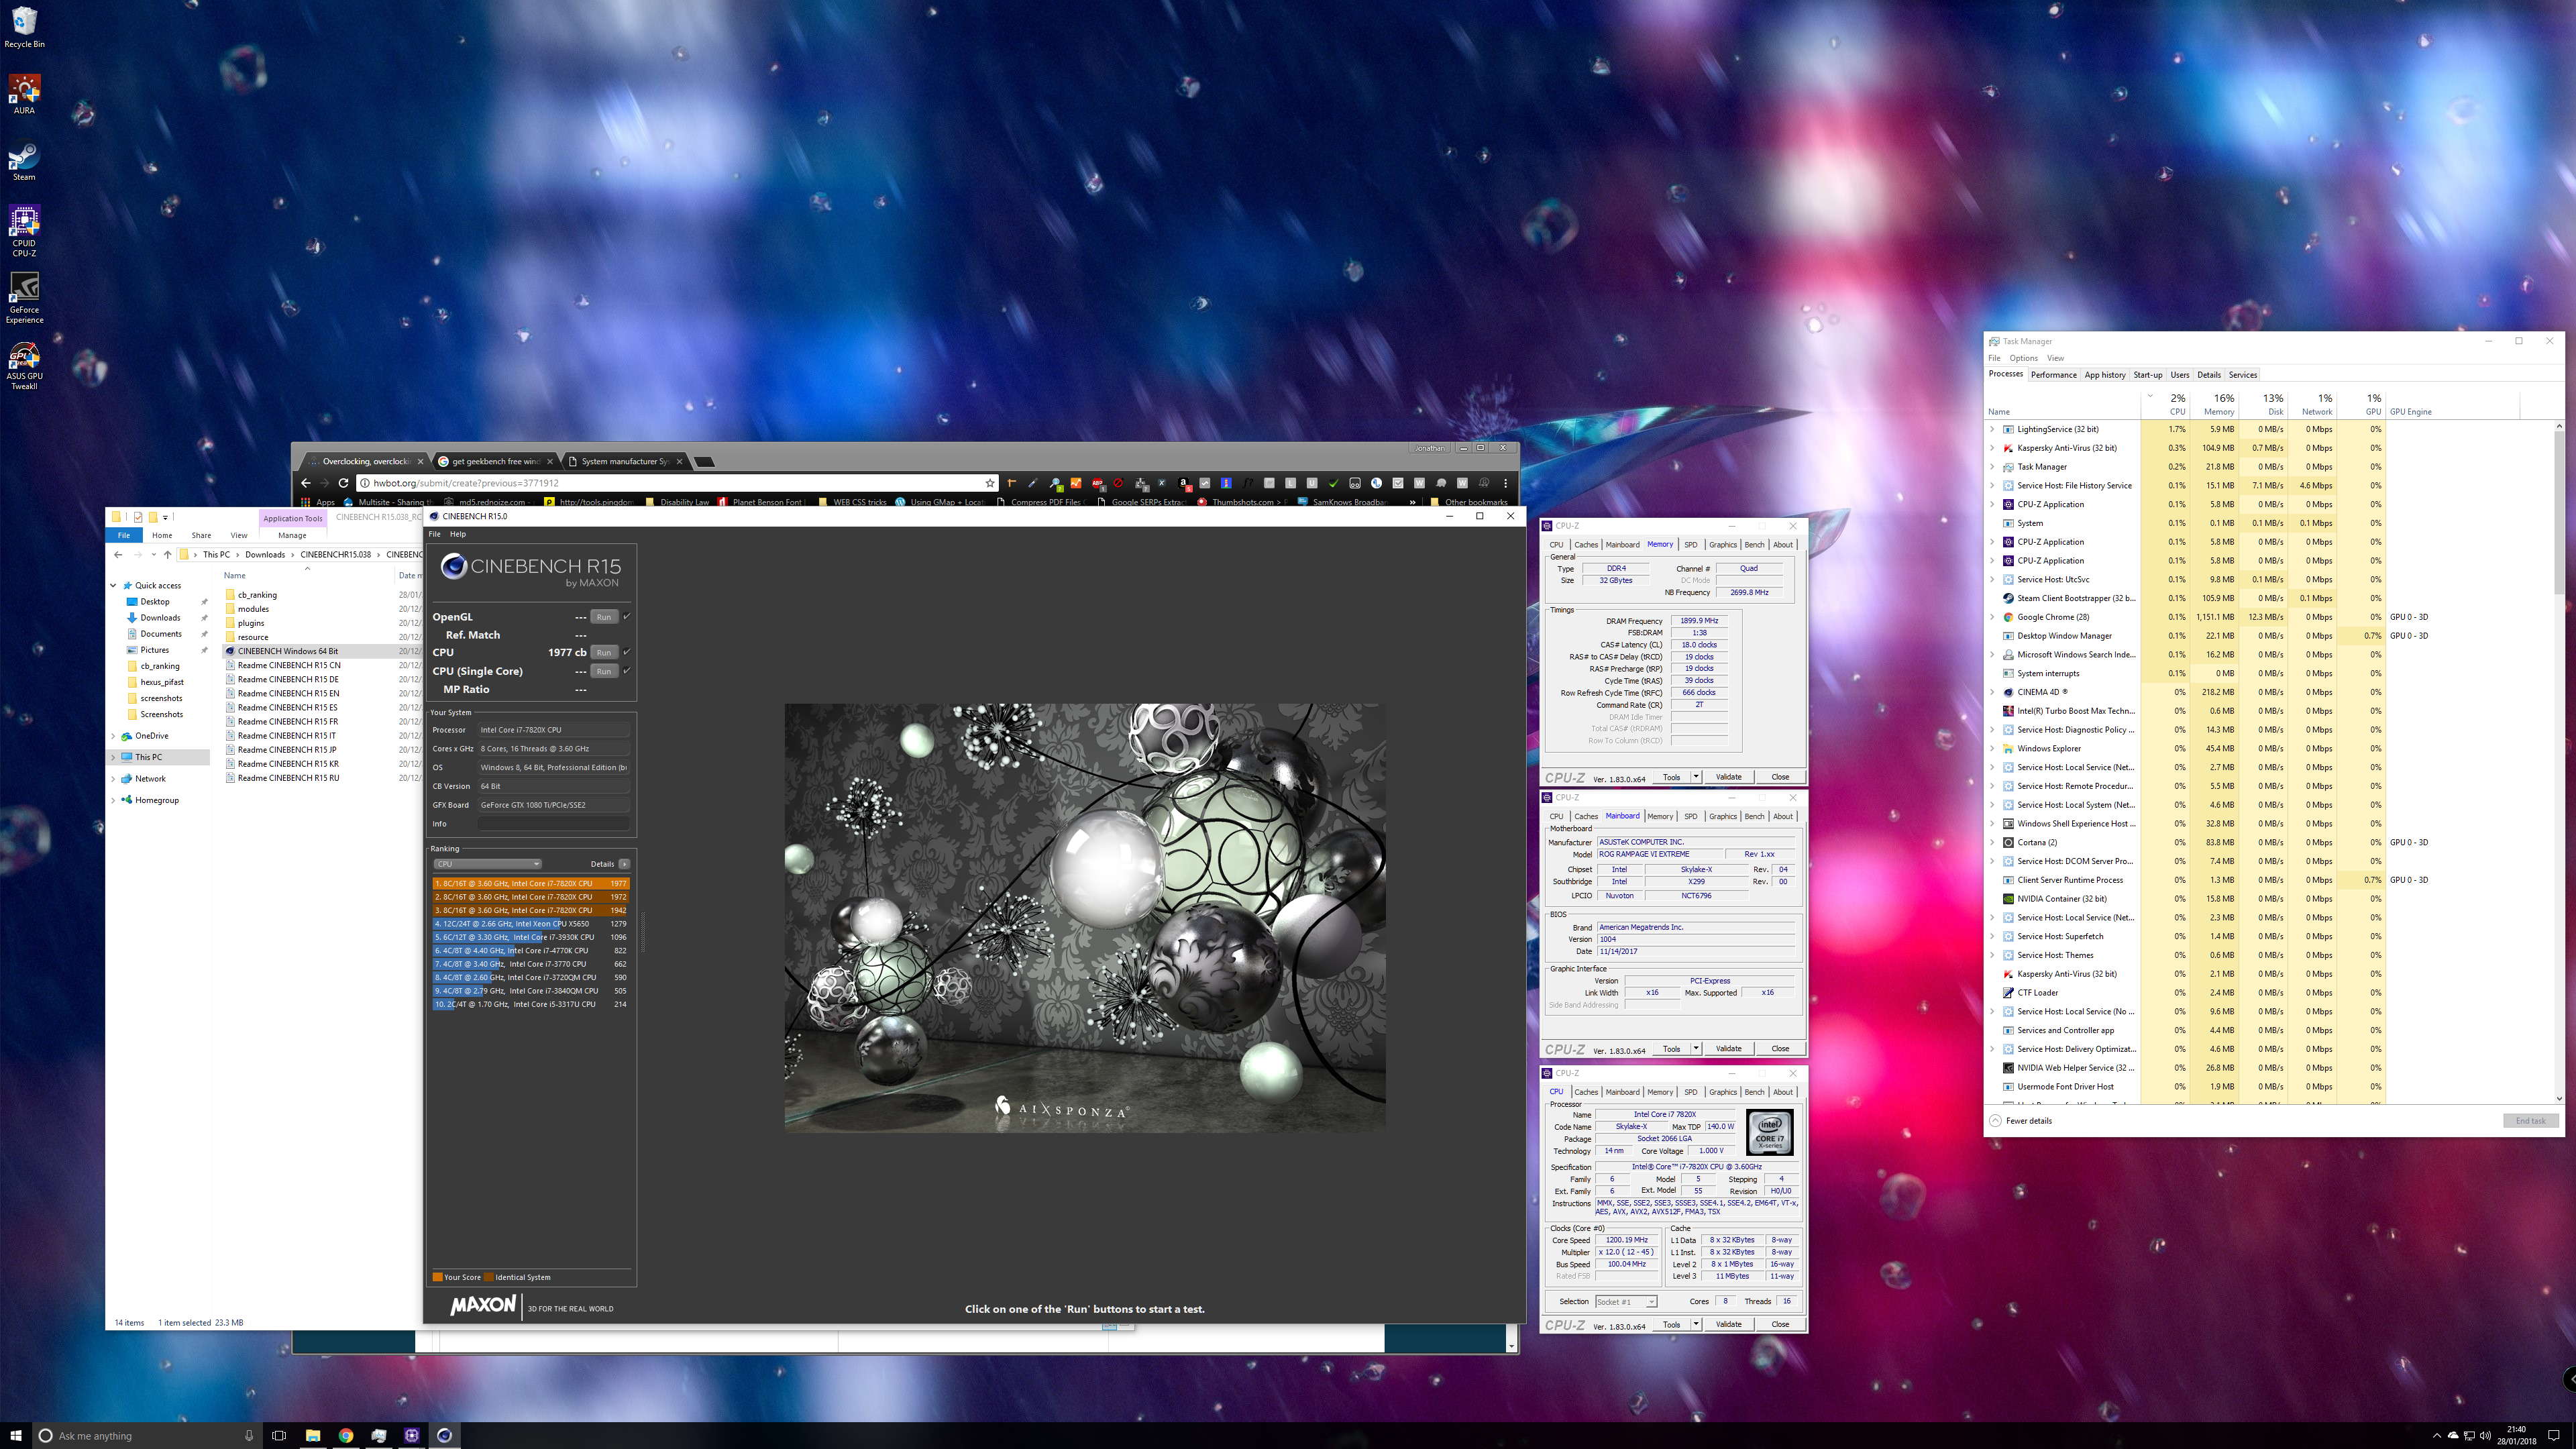Click the Cinebench taskbar icon
Viewport: 2576px width, 1449px height.
coord(444,1435)
